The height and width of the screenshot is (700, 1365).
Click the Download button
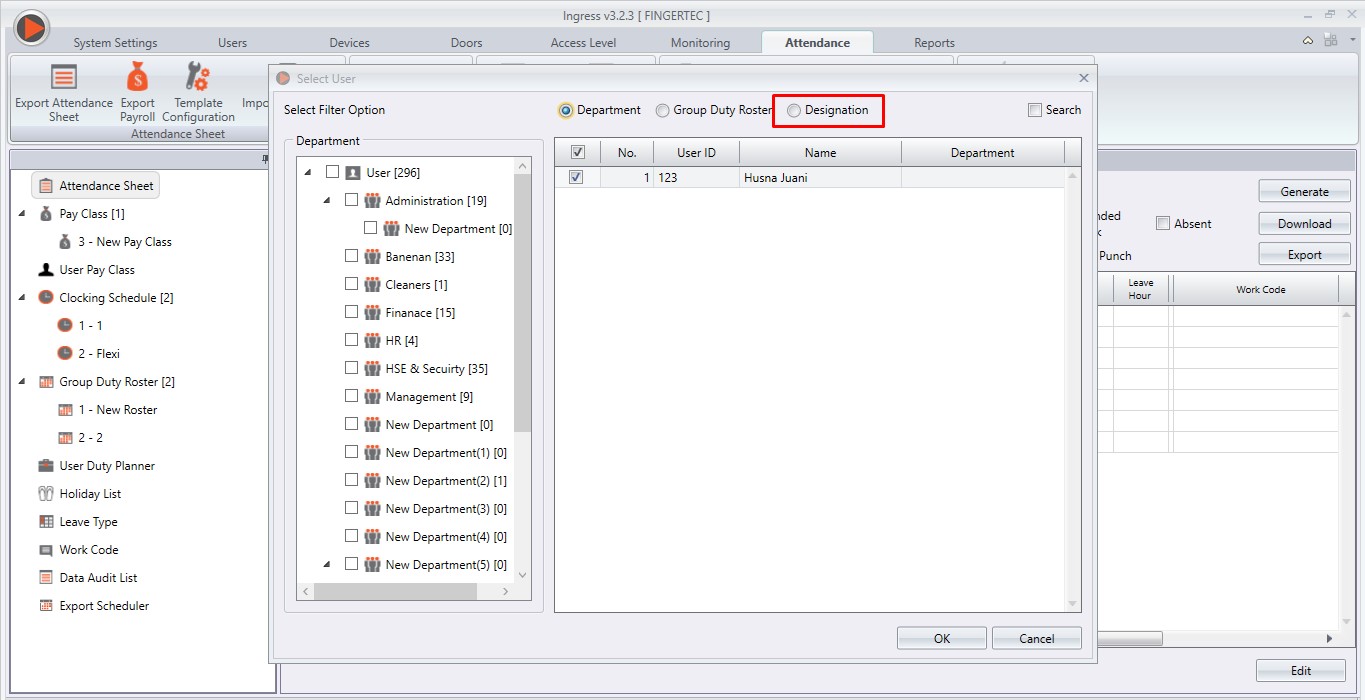point(1305,223)
